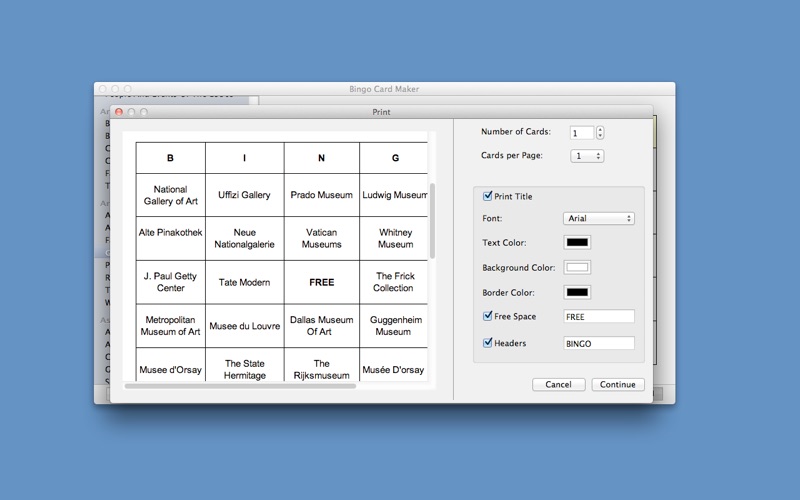Image resolution: width=800 pixels, height=500 pixels.
Task: Click the 'Prado Museum' cell
Action: [322, 195]
